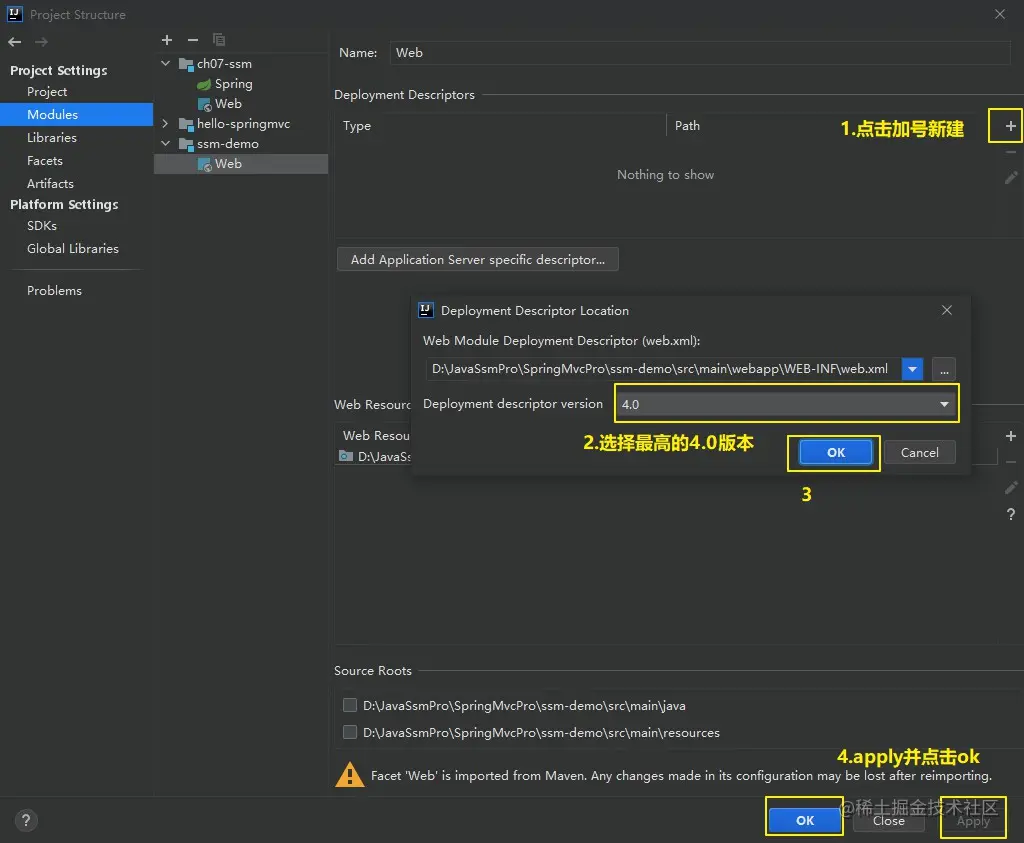Click the facet Name field
1024x843 pixels.
point(700,53)
